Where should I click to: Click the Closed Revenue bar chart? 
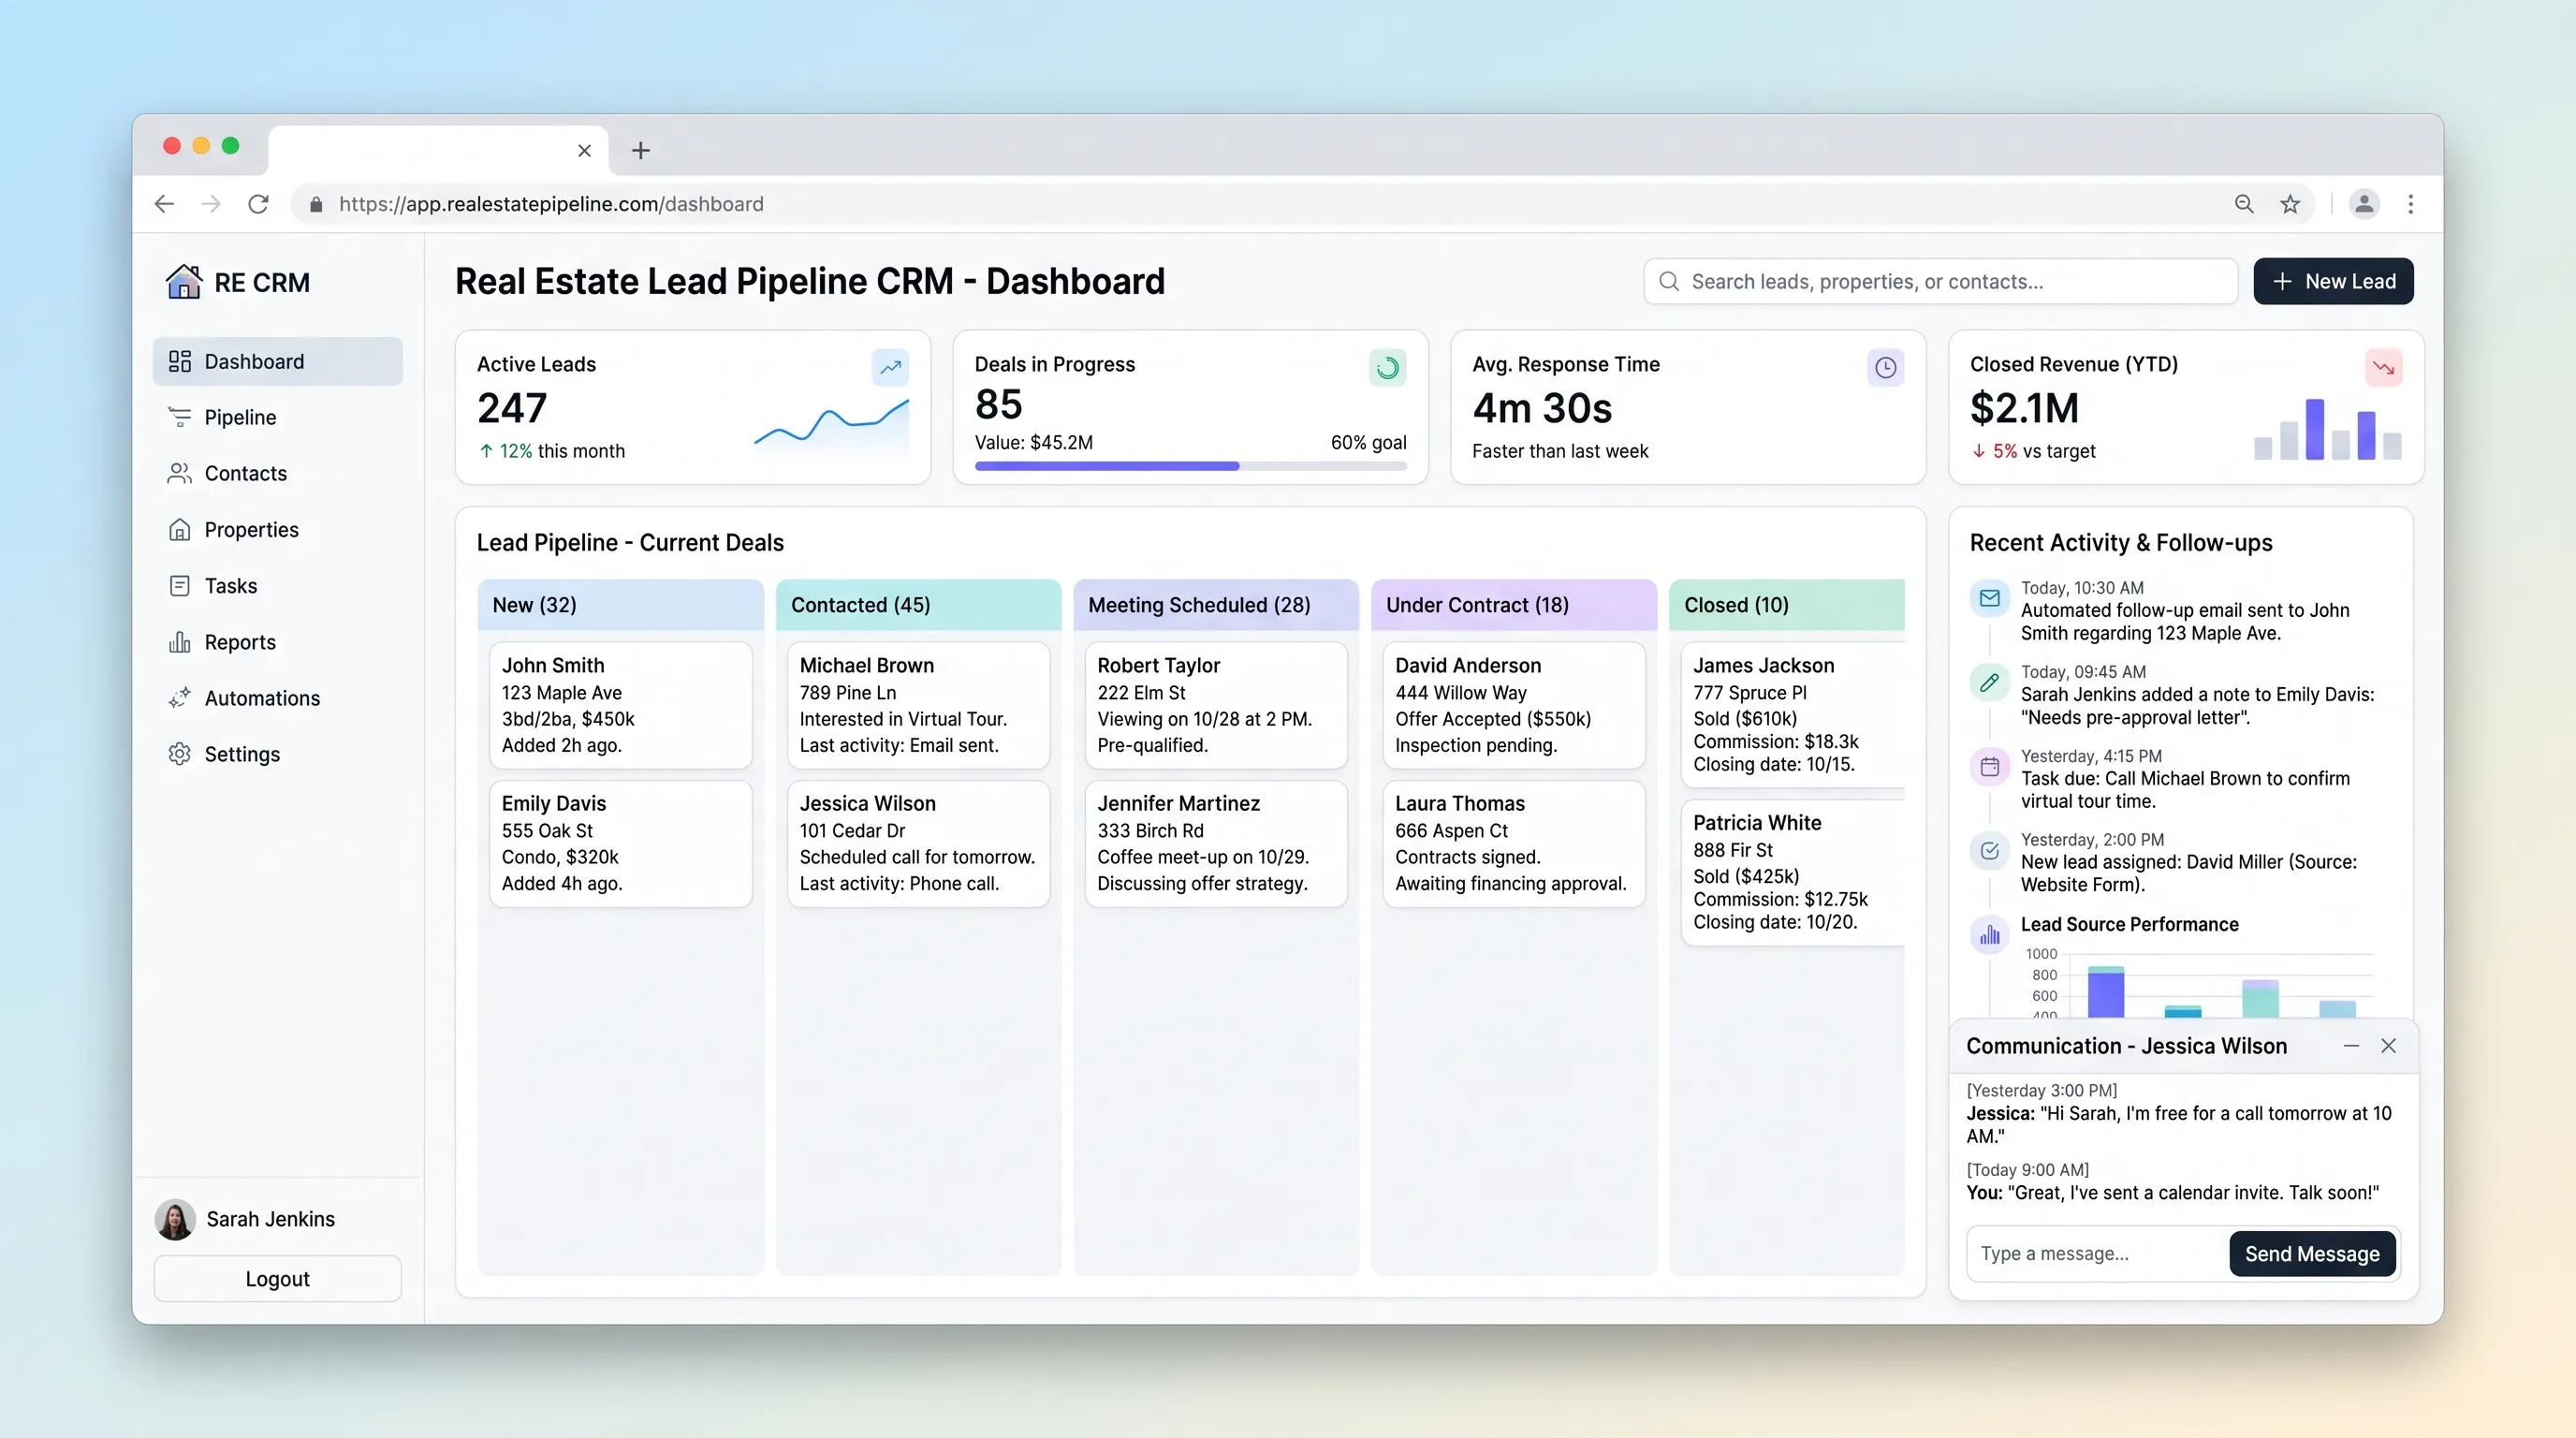[x=2327, y=429]
